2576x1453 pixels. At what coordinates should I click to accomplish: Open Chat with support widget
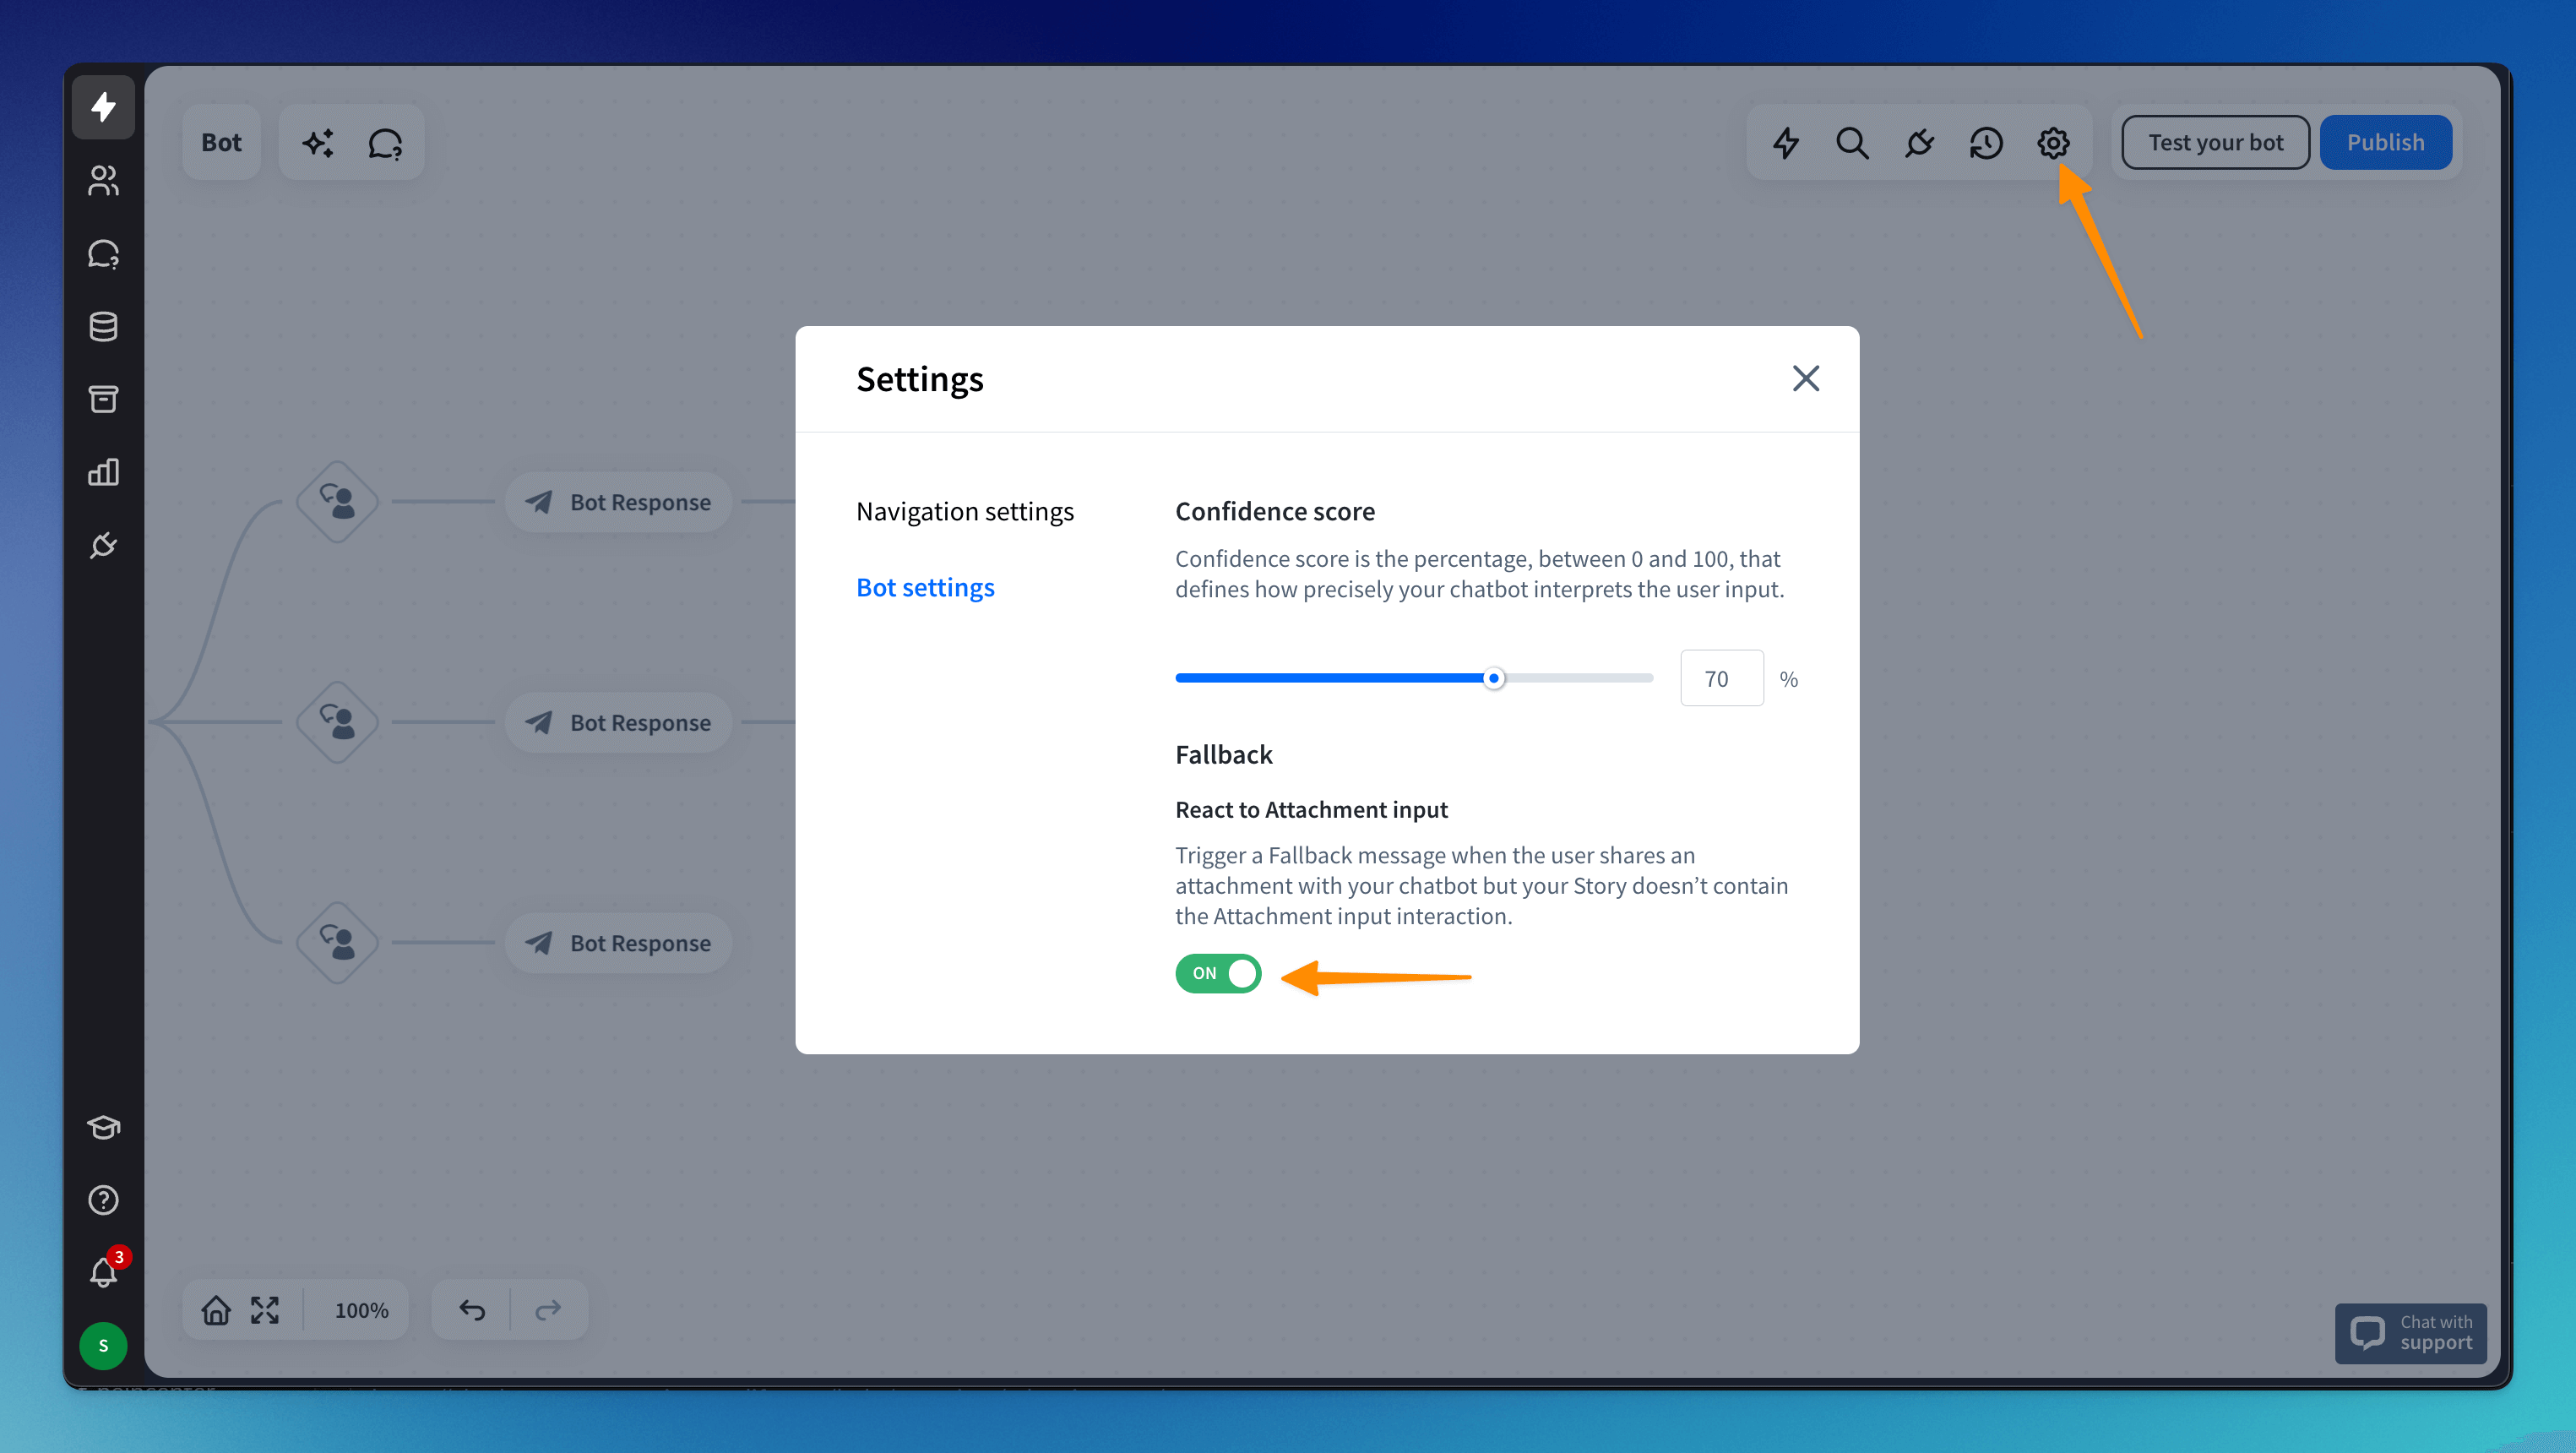click(2410, 1333)
